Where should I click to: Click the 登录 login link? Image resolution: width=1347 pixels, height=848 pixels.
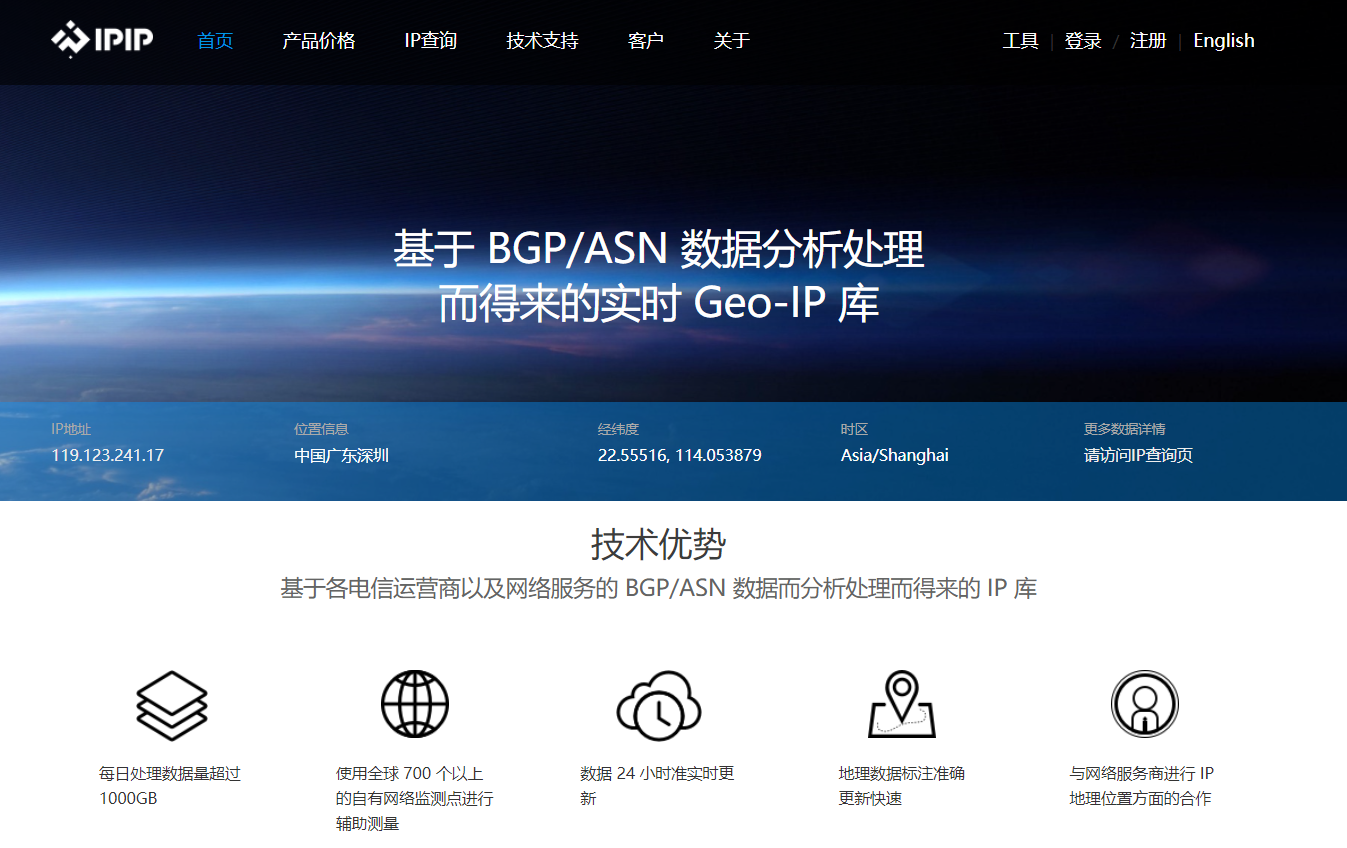click(x=1083, y=41)
